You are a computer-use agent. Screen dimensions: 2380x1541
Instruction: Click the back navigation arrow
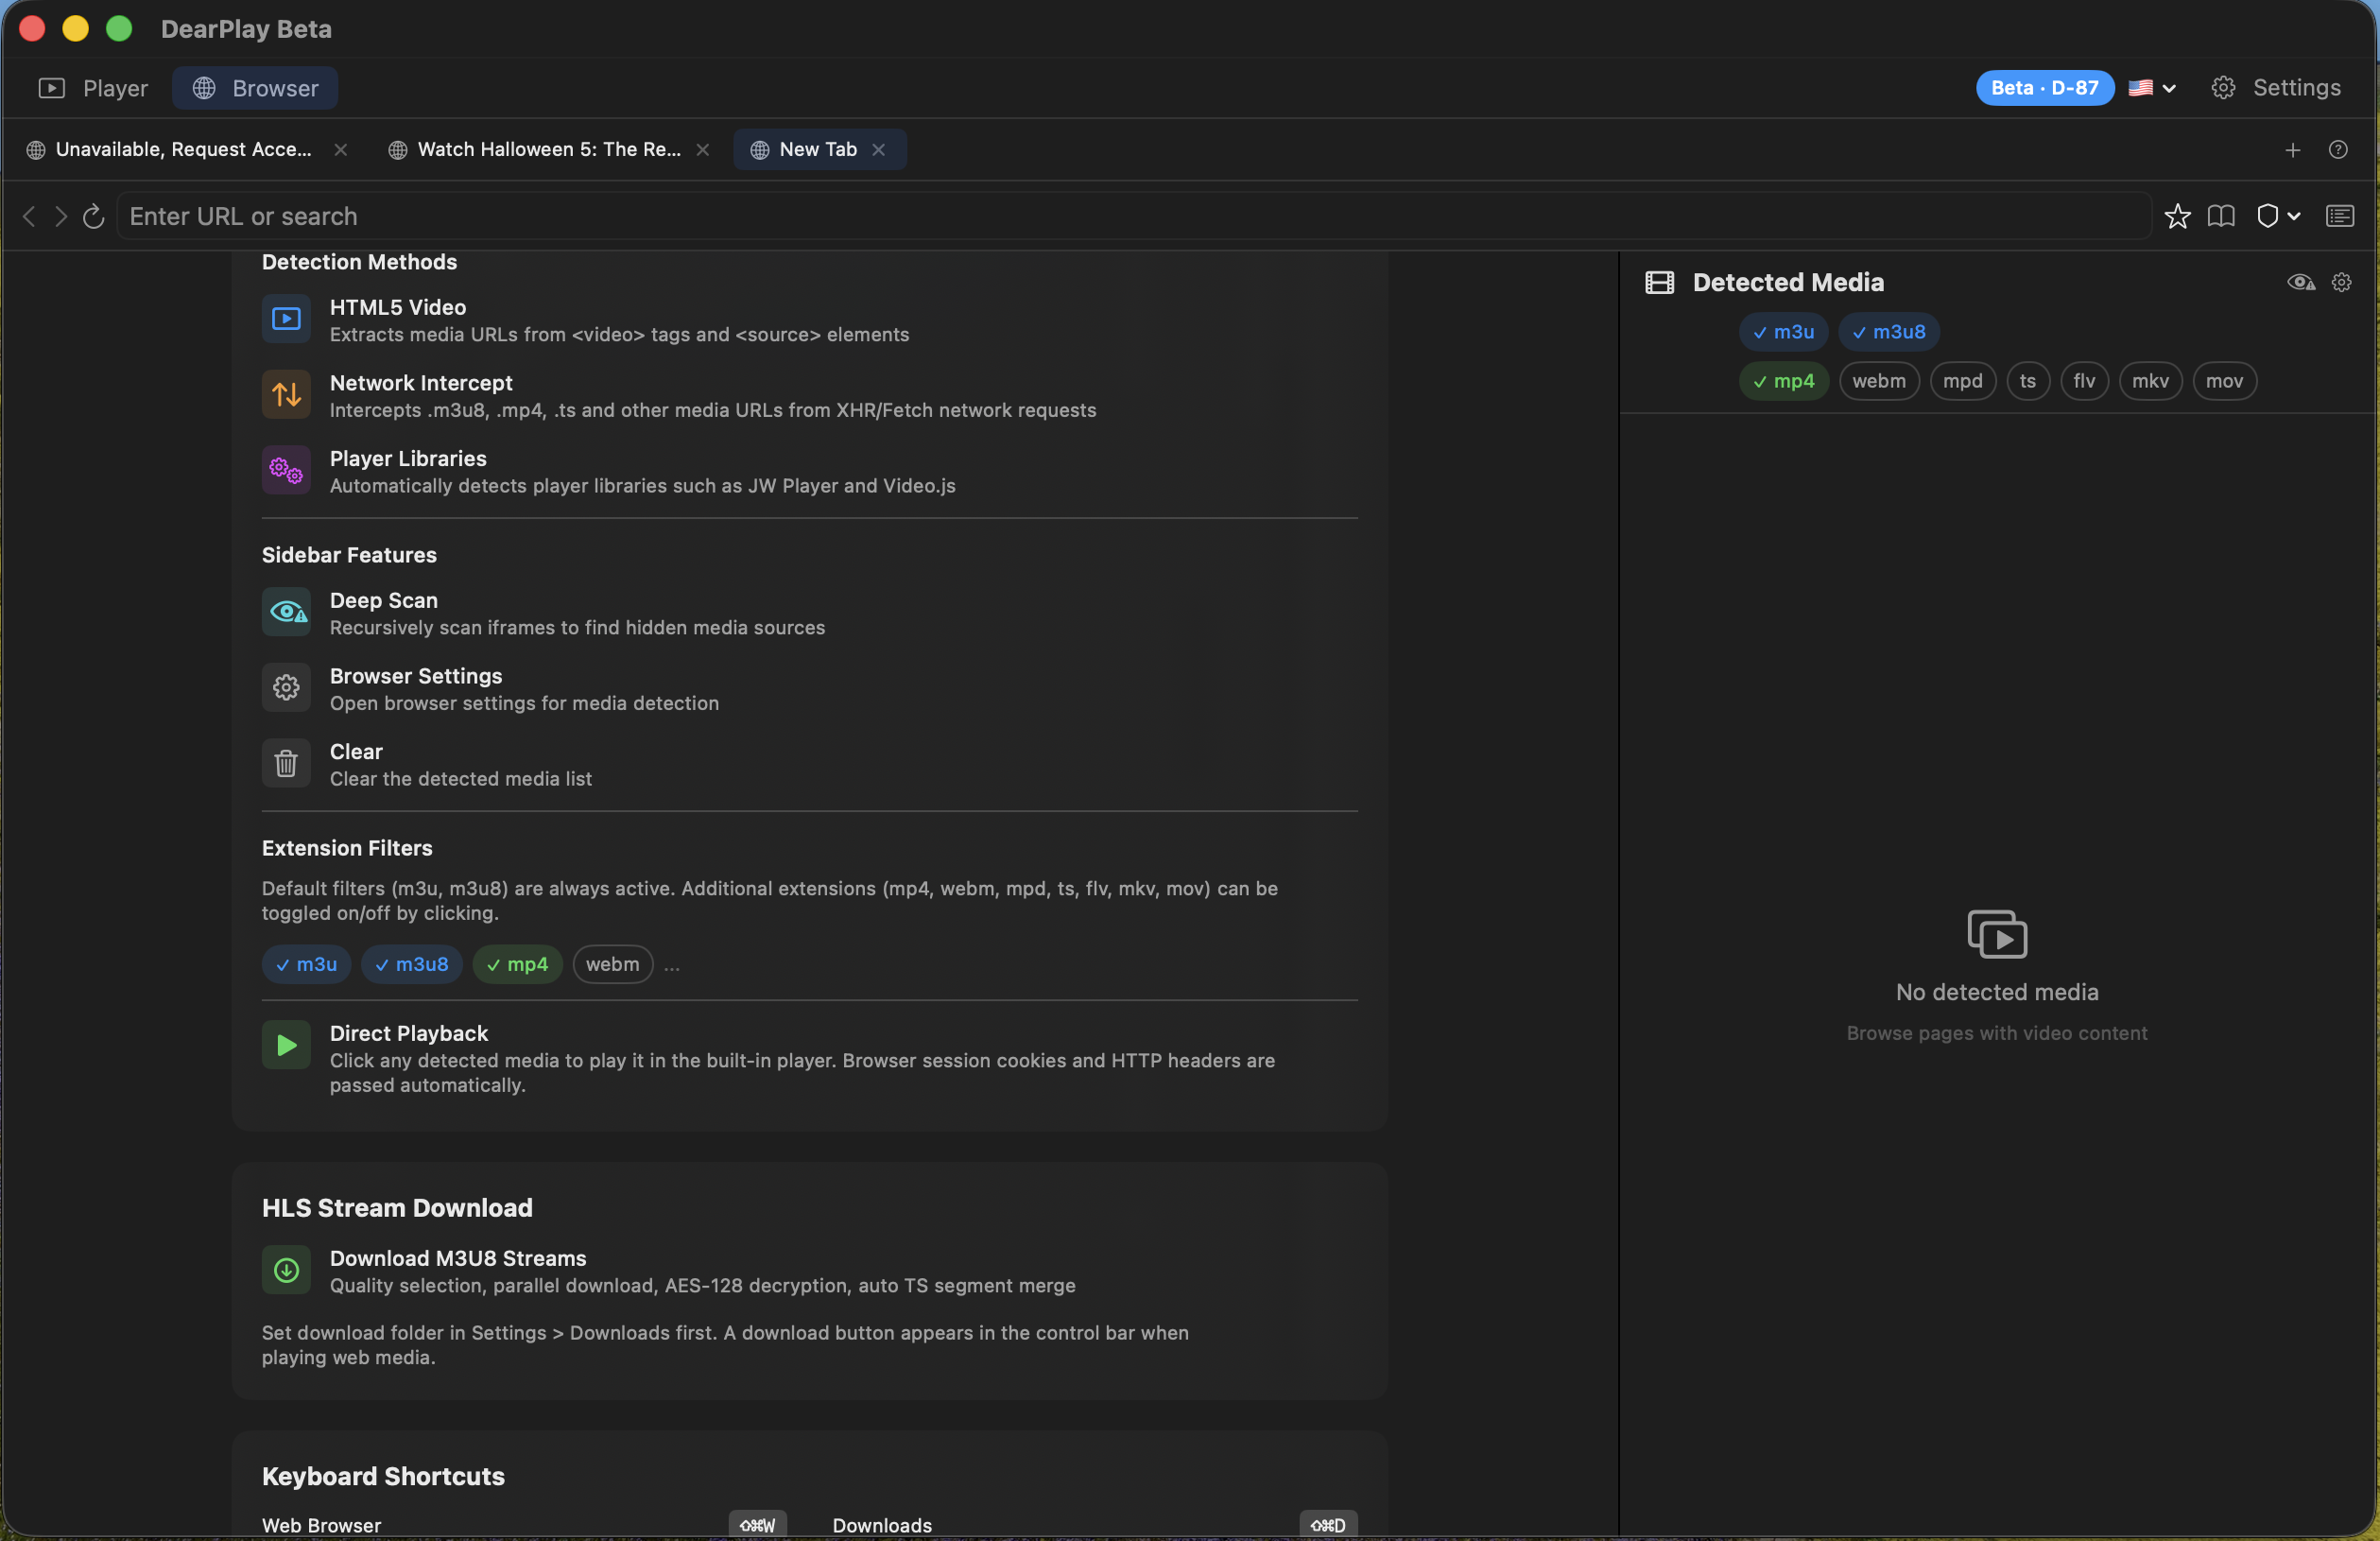coord(29,216)
